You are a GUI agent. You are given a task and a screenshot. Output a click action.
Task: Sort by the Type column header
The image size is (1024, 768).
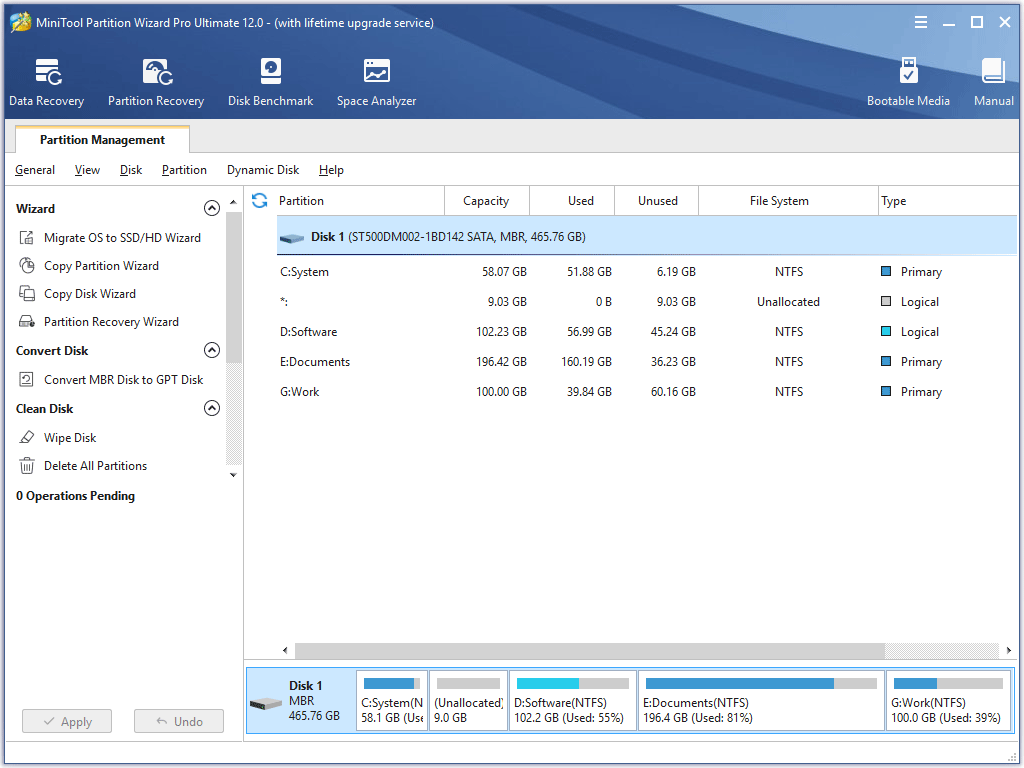pos(948,200)
